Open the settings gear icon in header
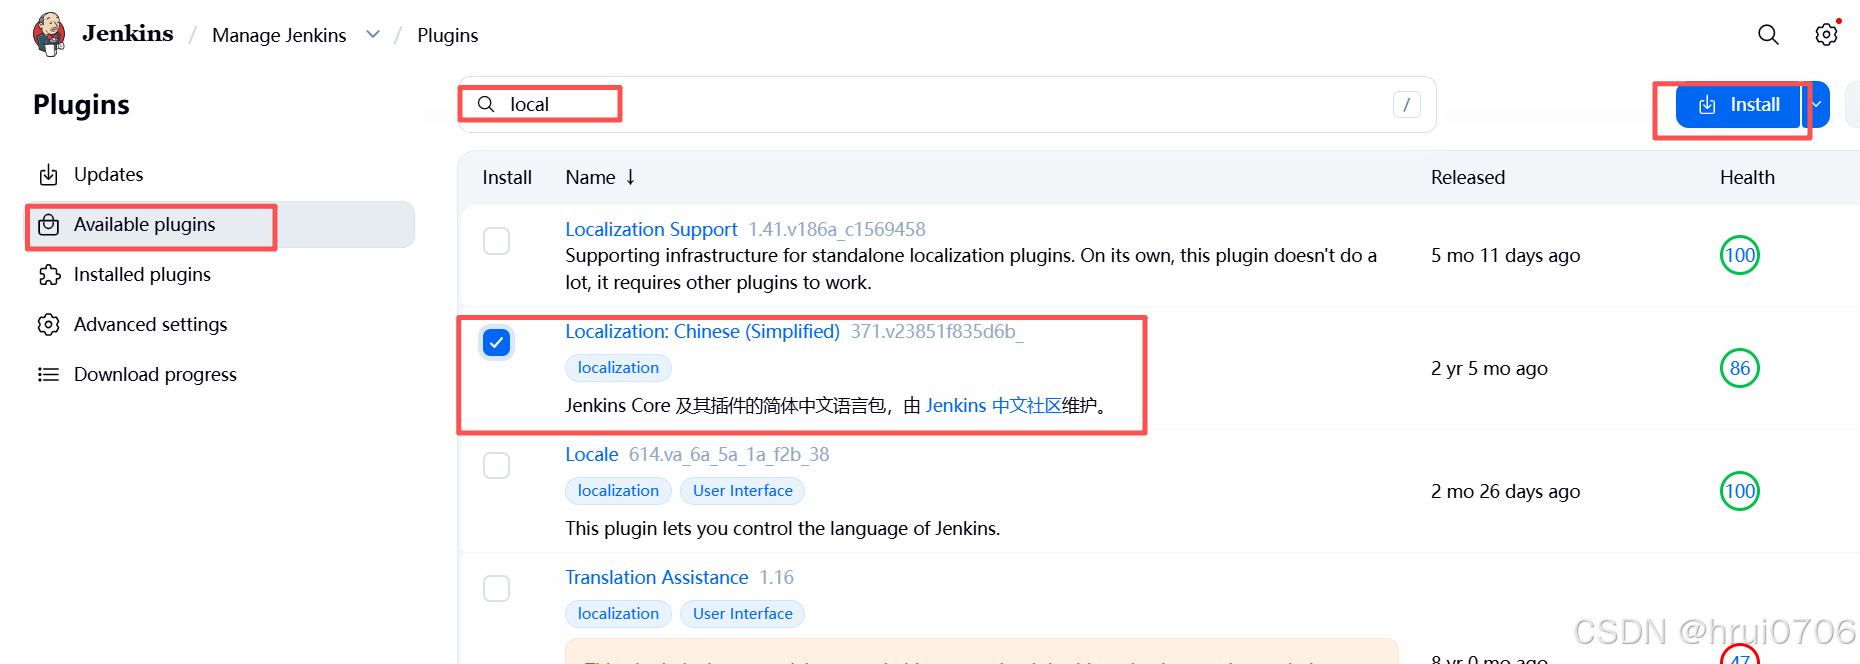Image resolution: width=1860 pixels, height=664 pixels. click(x=1826, y=35)
